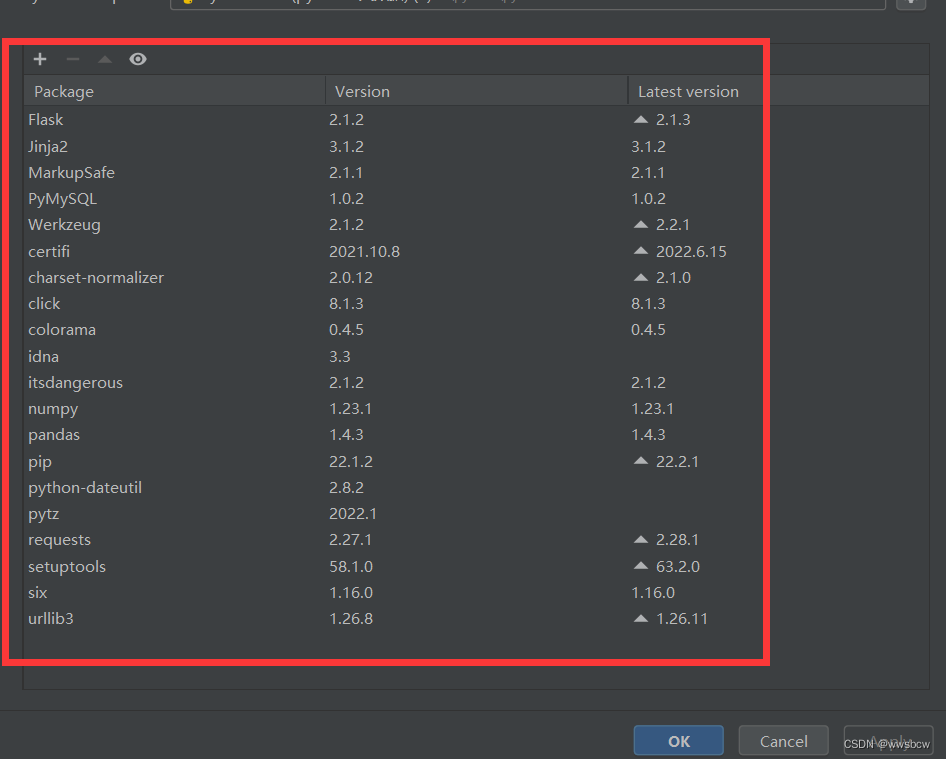
Task: Select the Flask package row
Action: pos(477,119)
